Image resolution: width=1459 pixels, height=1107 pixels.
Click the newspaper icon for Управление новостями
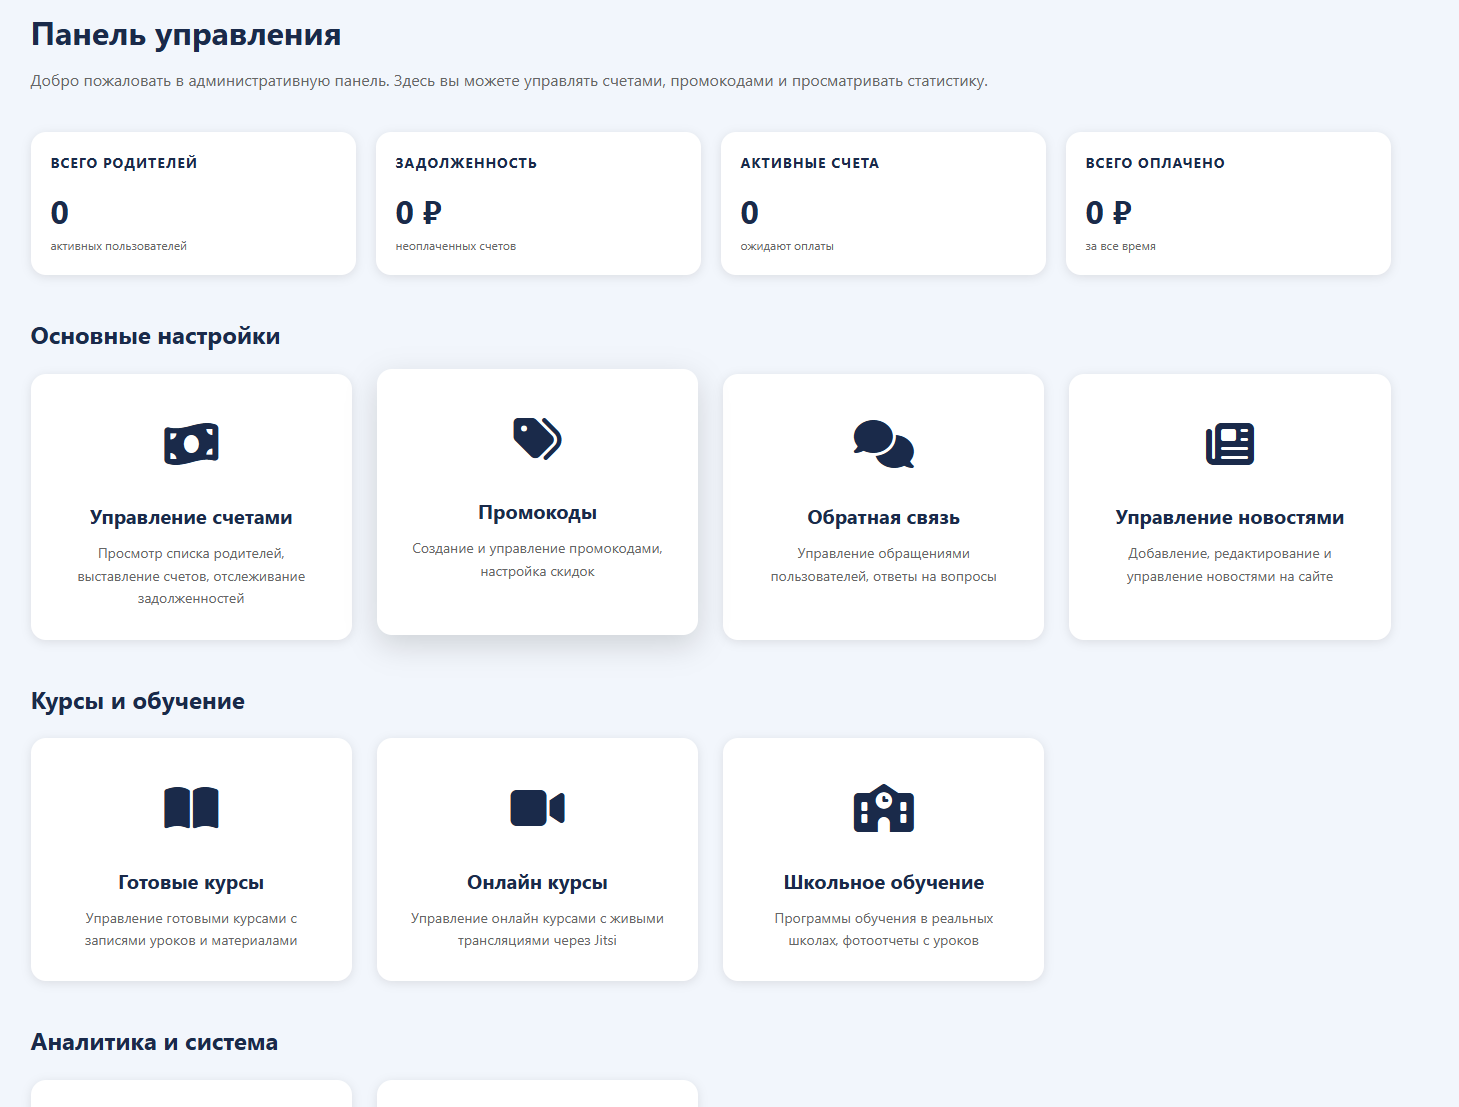coord(1229,444)
